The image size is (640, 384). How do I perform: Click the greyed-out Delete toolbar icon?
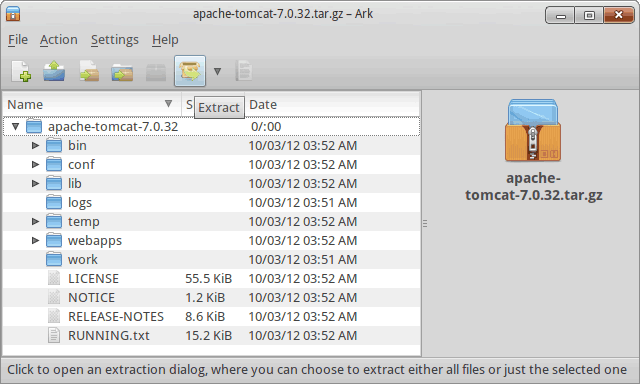coord(156,72)
